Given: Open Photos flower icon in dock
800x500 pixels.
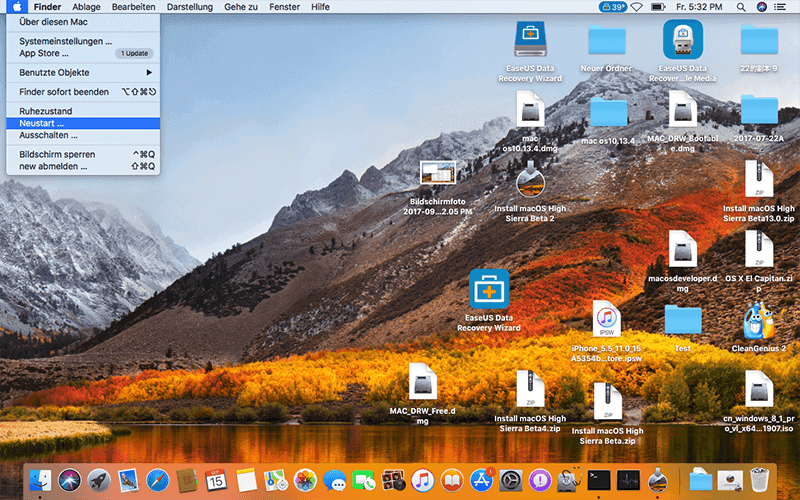Looking at the screenshot, I should coord(305,480).
